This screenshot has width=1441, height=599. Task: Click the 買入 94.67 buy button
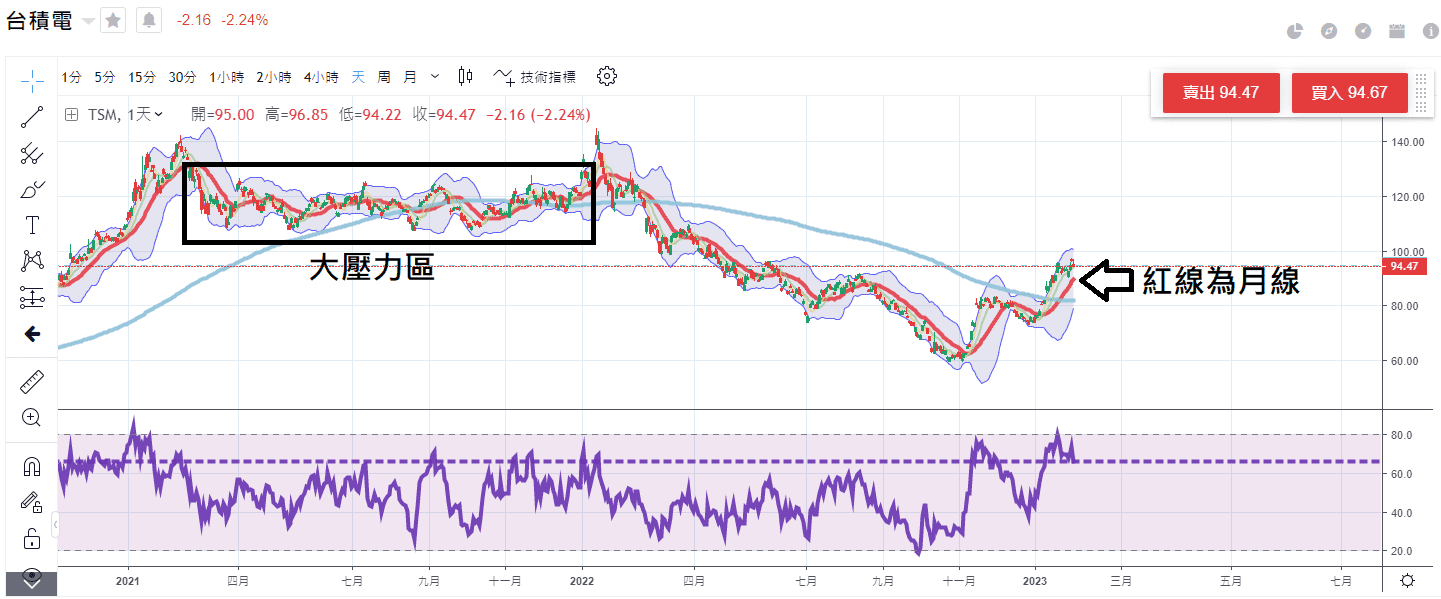pos(1349,93)
